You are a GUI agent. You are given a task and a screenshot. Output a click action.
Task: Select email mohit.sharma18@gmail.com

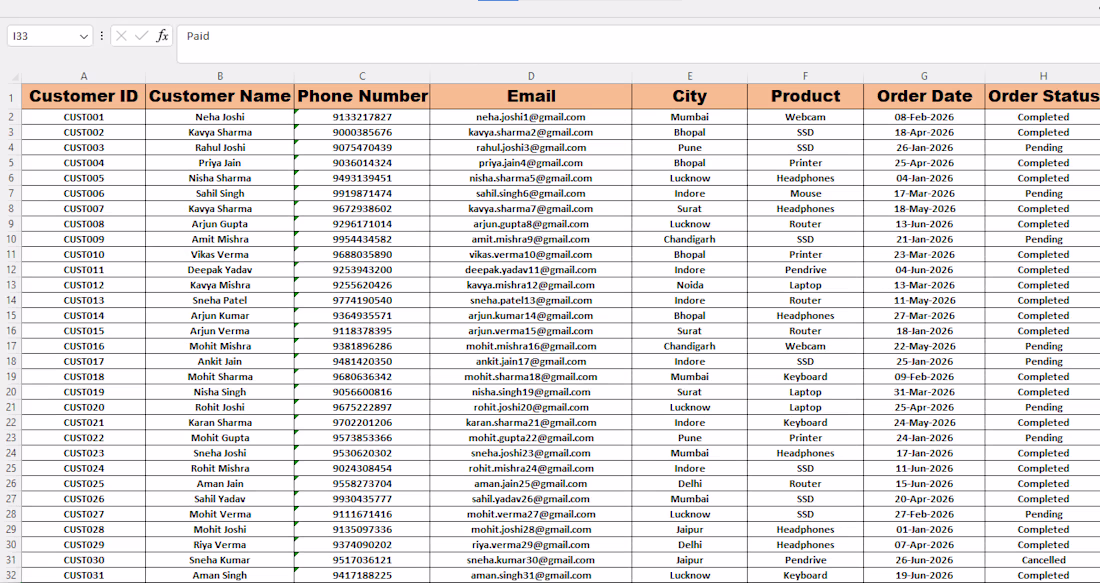point(530,377)
